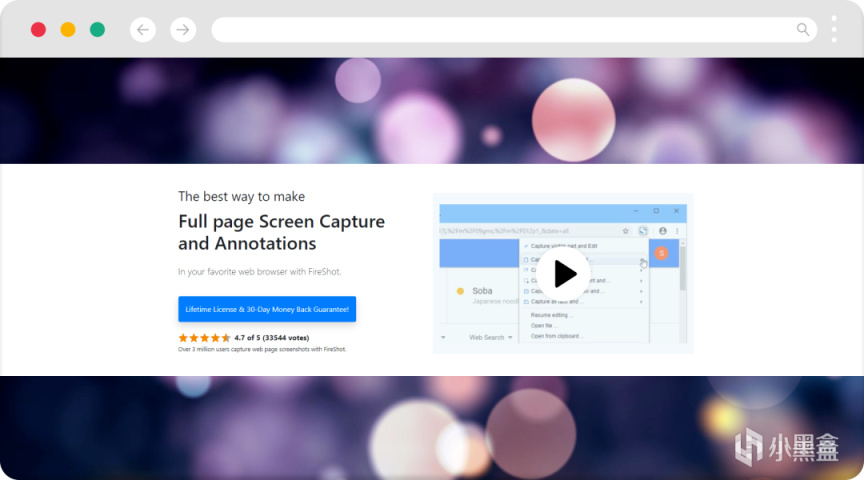864x480 pixels.
Task: Focus the browser address bar
Action: pos(514,30)
